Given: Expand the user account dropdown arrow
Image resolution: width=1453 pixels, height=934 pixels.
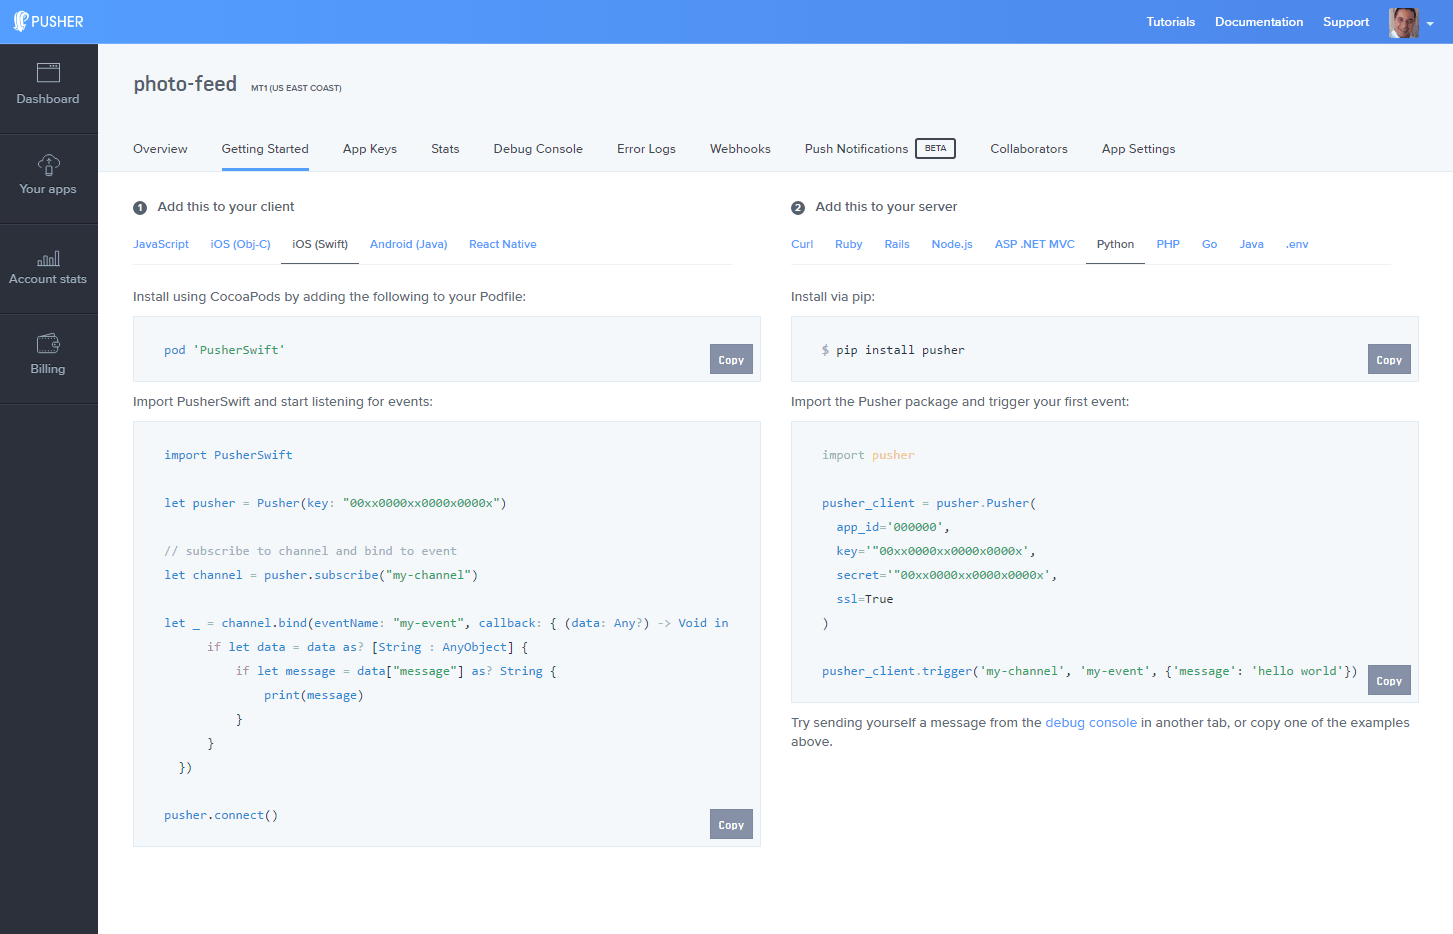Looking at the screenshot, I should tap(1430, 24).
